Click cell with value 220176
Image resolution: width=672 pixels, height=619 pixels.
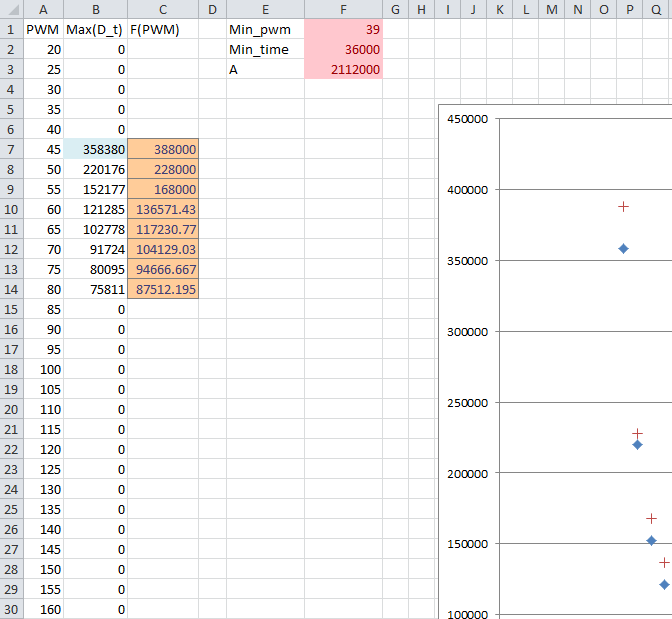point(96,169)
